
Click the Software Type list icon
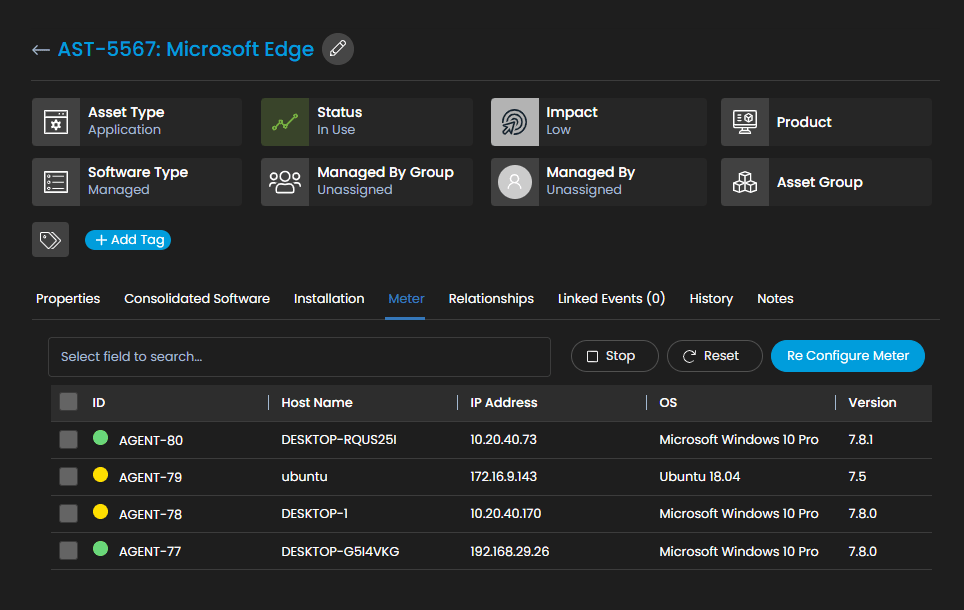56,182
